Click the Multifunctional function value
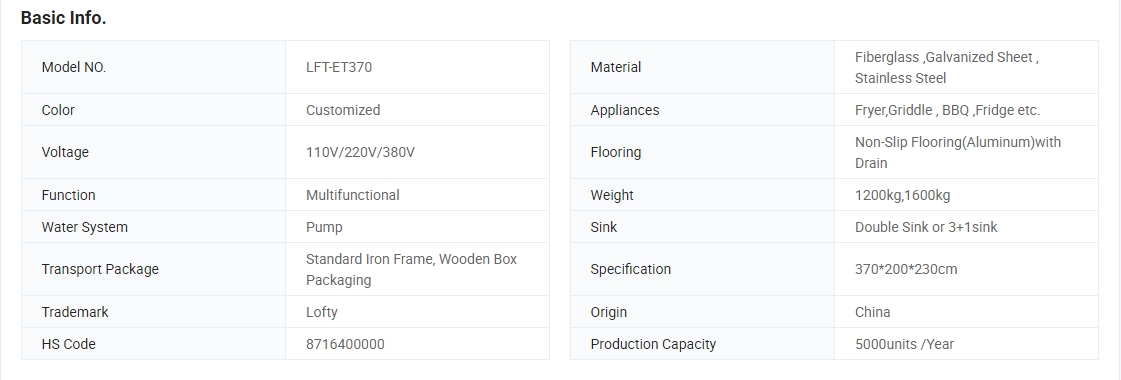 (352, 195)
